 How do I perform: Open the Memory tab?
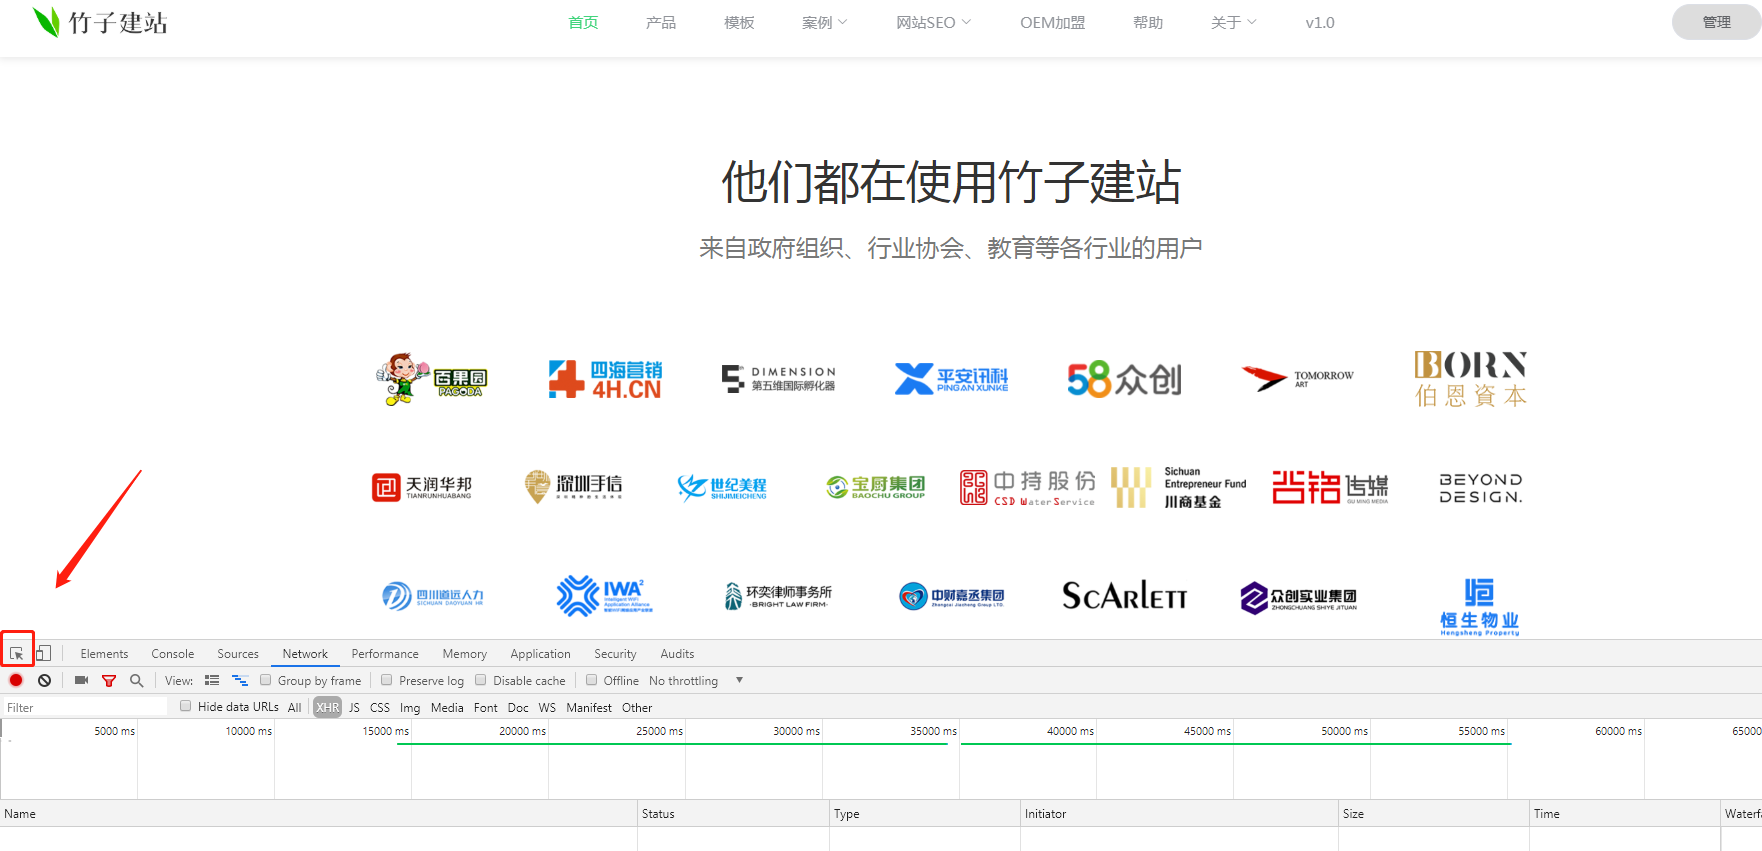click(x=465, y=654)
